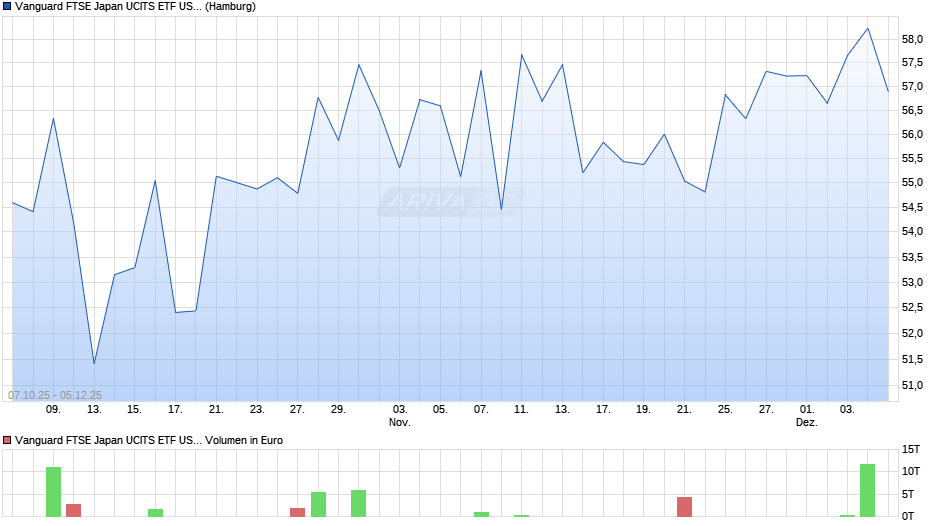Click the y-axis value '55,0'
The width and height of the screenshot is (940, 526).
[x=912, y=183]
